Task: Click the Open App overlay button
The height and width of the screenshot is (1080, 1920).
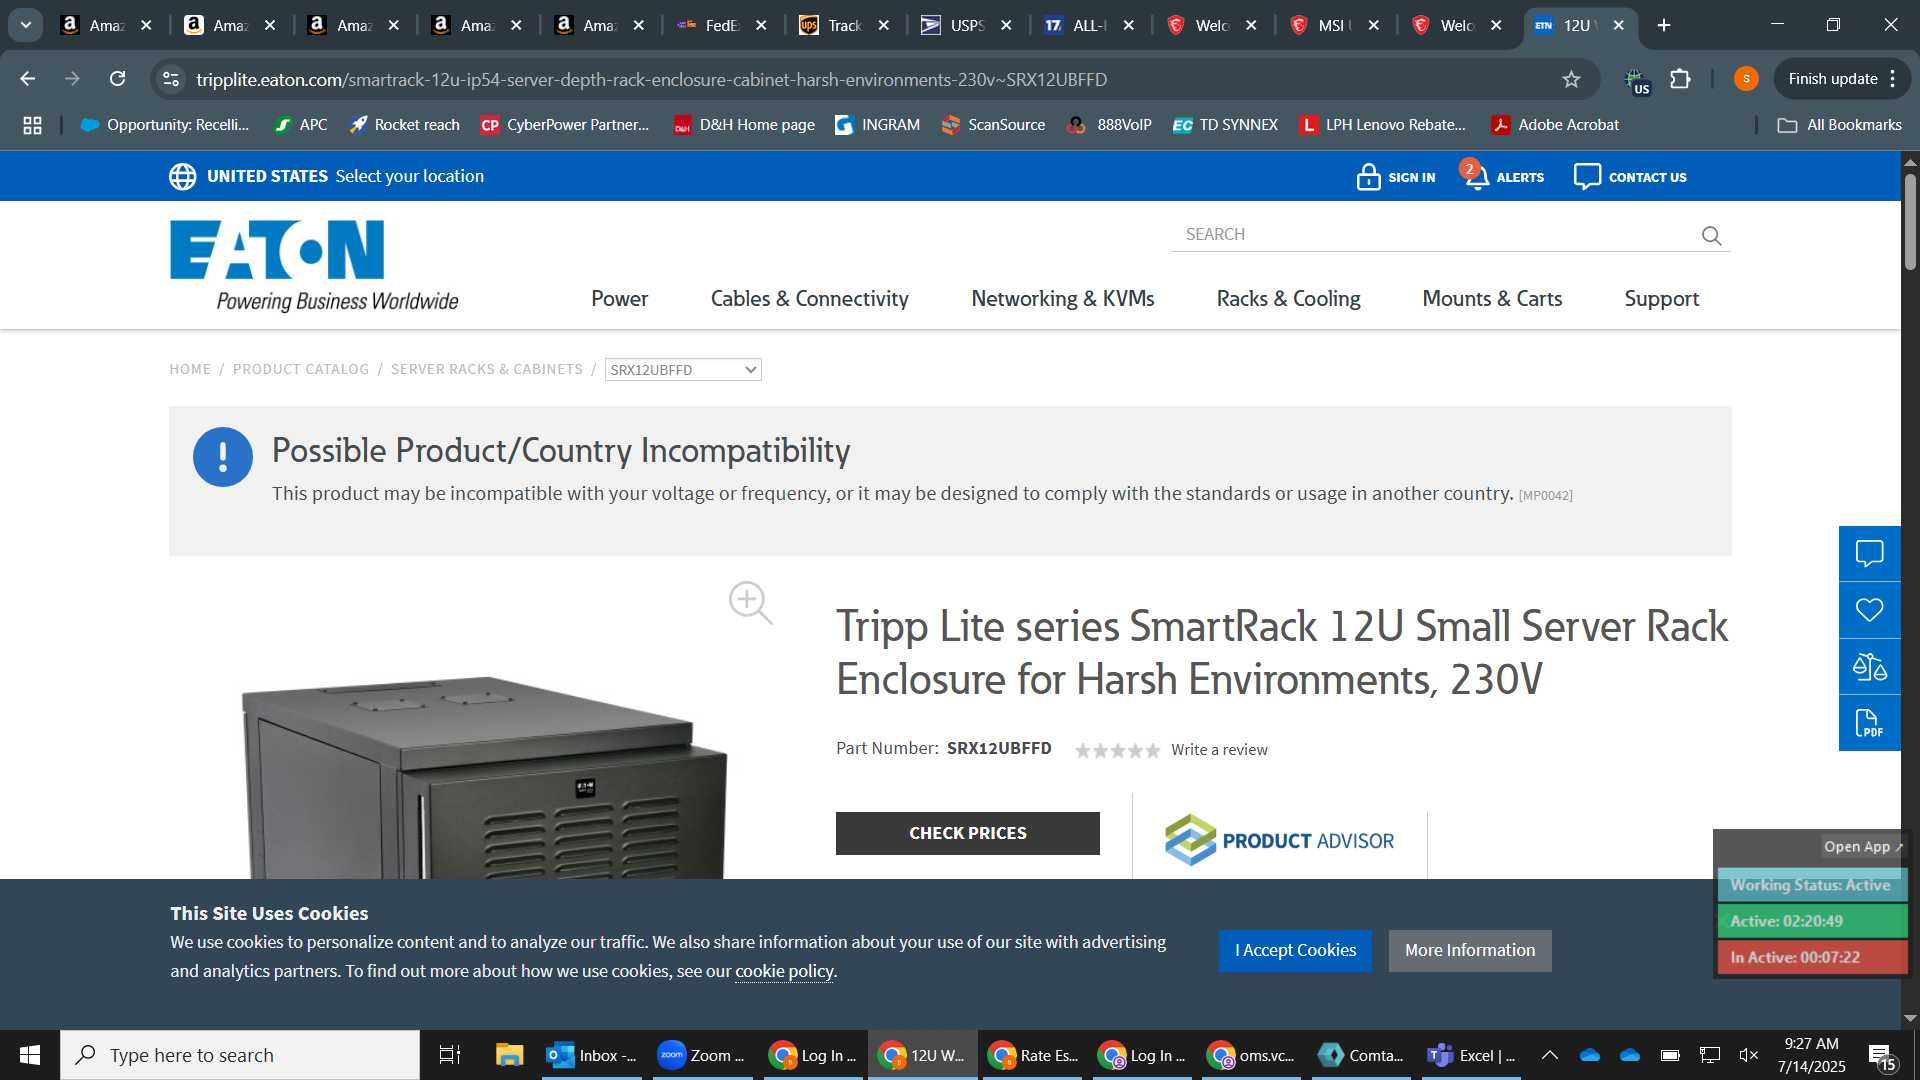Action: [1863, 847]
